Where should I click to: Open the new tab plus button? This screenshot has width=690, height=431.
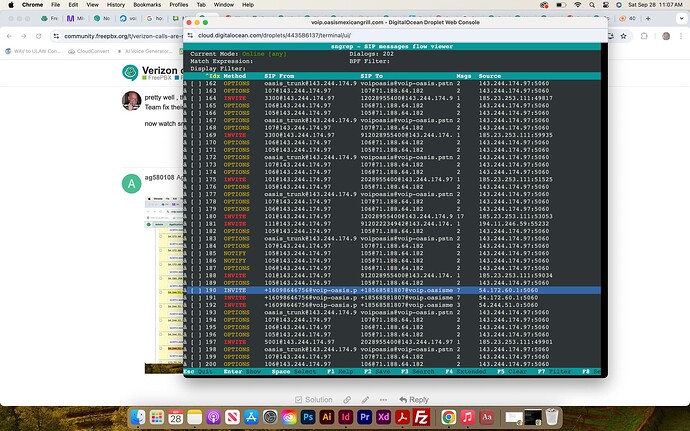(648, 18)
